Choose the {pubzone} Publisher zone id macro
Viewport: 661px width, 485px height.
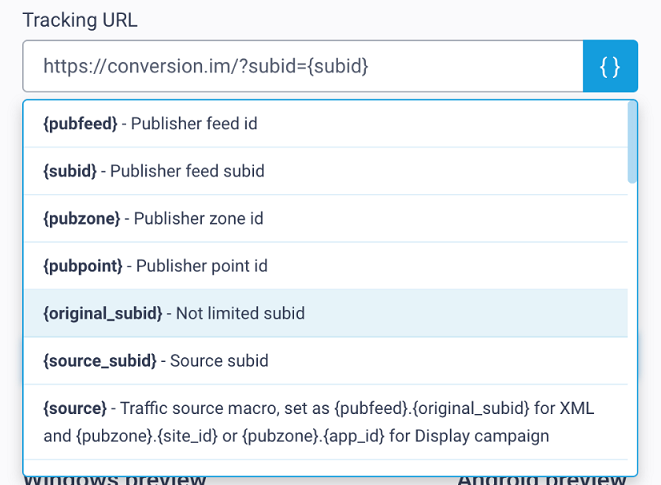pyautogui.click(x=326, y=218)
